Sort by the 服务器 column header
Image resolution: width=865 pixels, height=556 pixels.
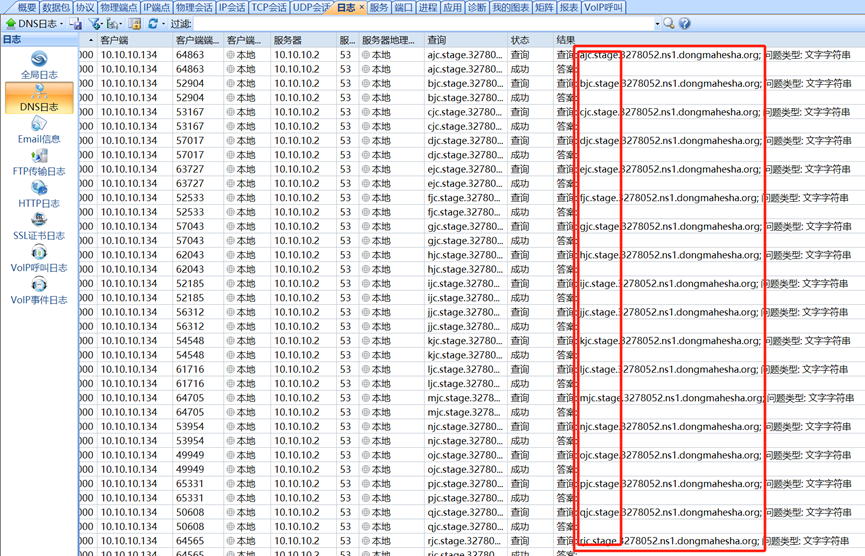tap(288, 40)
